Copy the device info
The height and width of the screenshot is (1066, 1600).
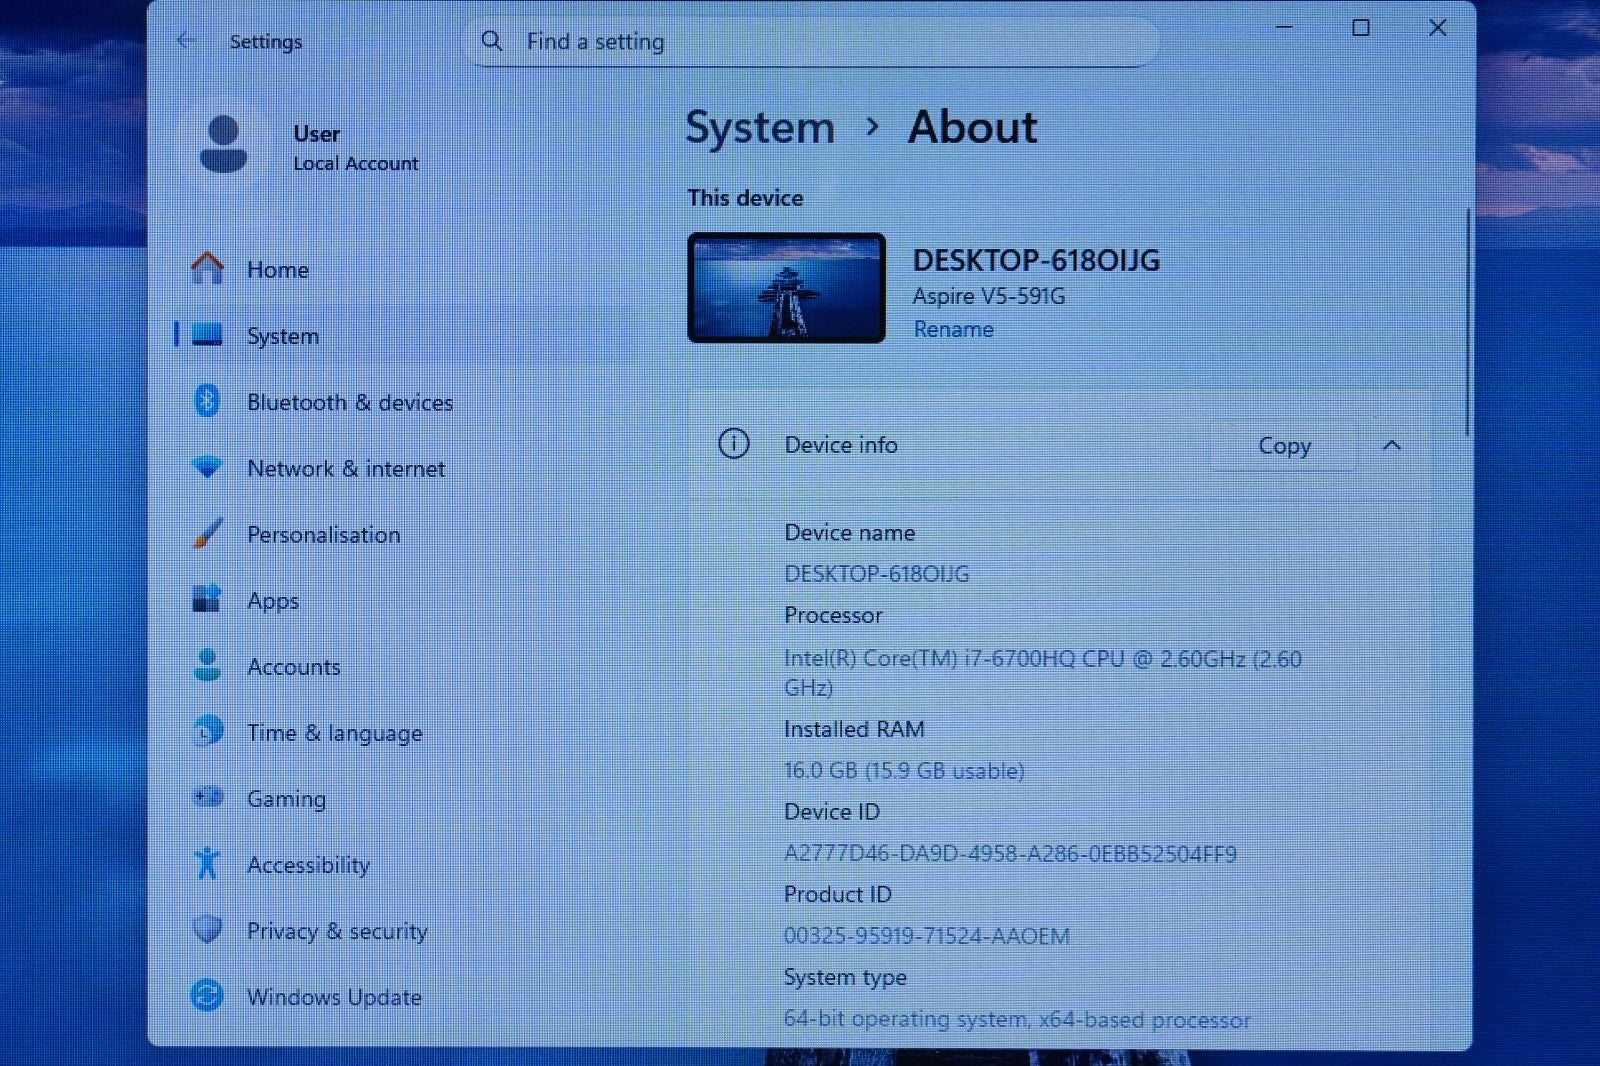[x=1283, y=446]
